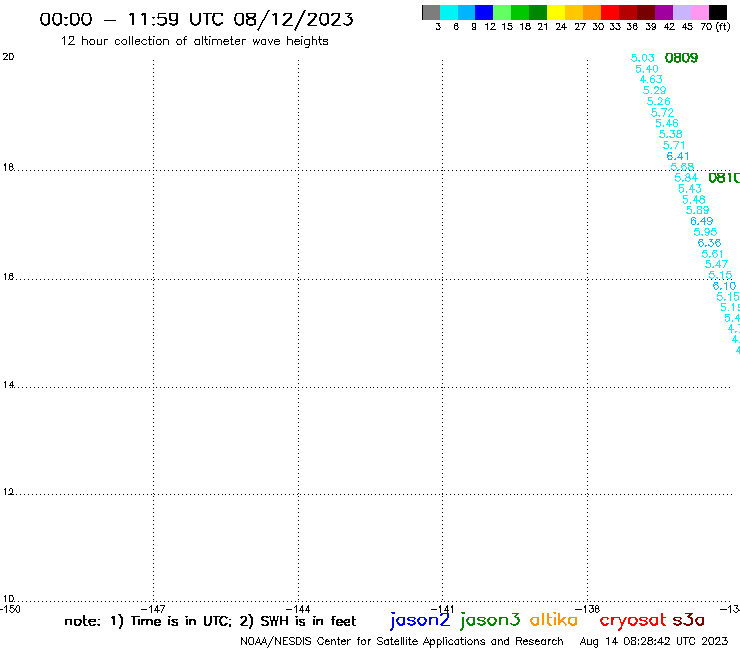Screen dimensions: 740x650
Task: Click the latitude 14 axis label
Action: click(x=8, y=385)
